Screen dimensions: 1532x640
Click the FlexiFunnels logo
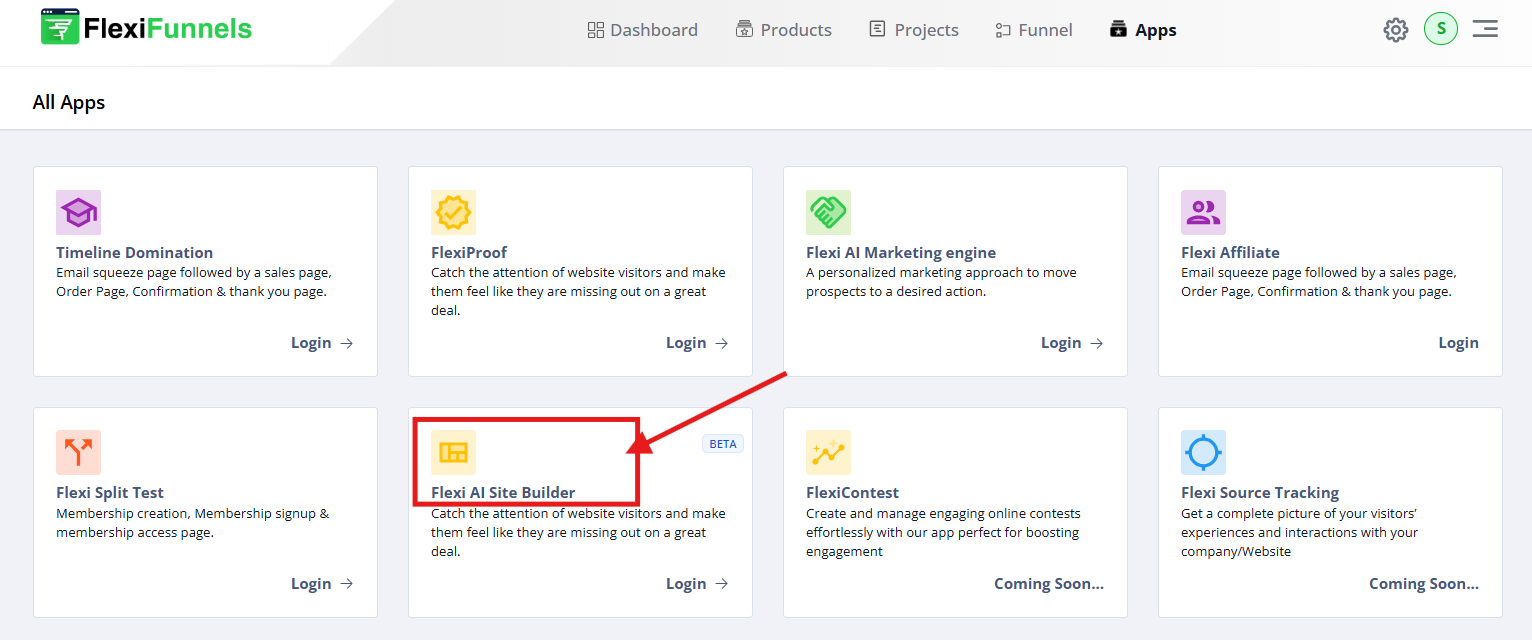pyautogui.click(x=146, y=28)
